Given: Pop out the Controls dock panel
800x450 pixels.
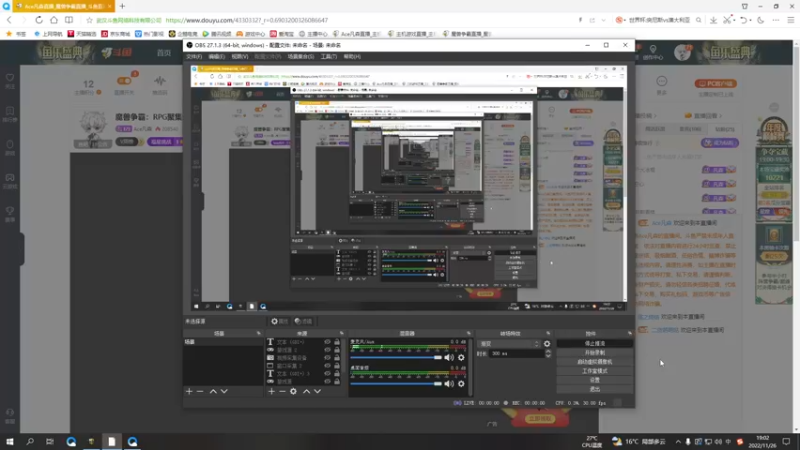Looking at the screenshot, I should click(630, 333).
